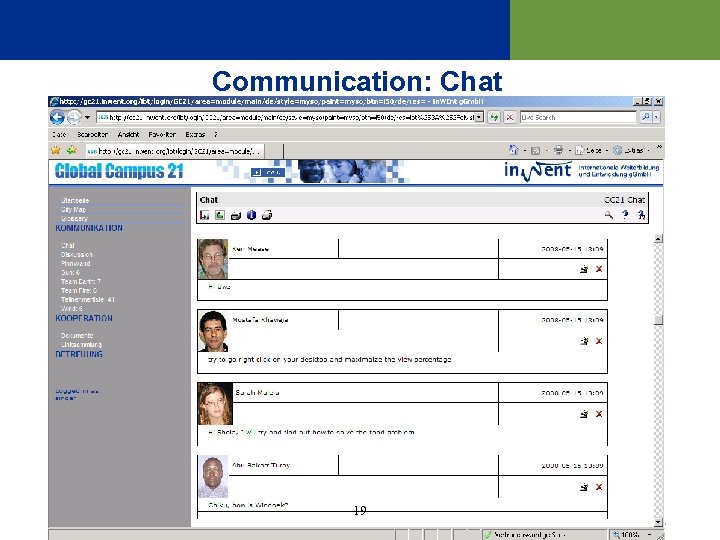Click the browser Forward arrow button

74,118
